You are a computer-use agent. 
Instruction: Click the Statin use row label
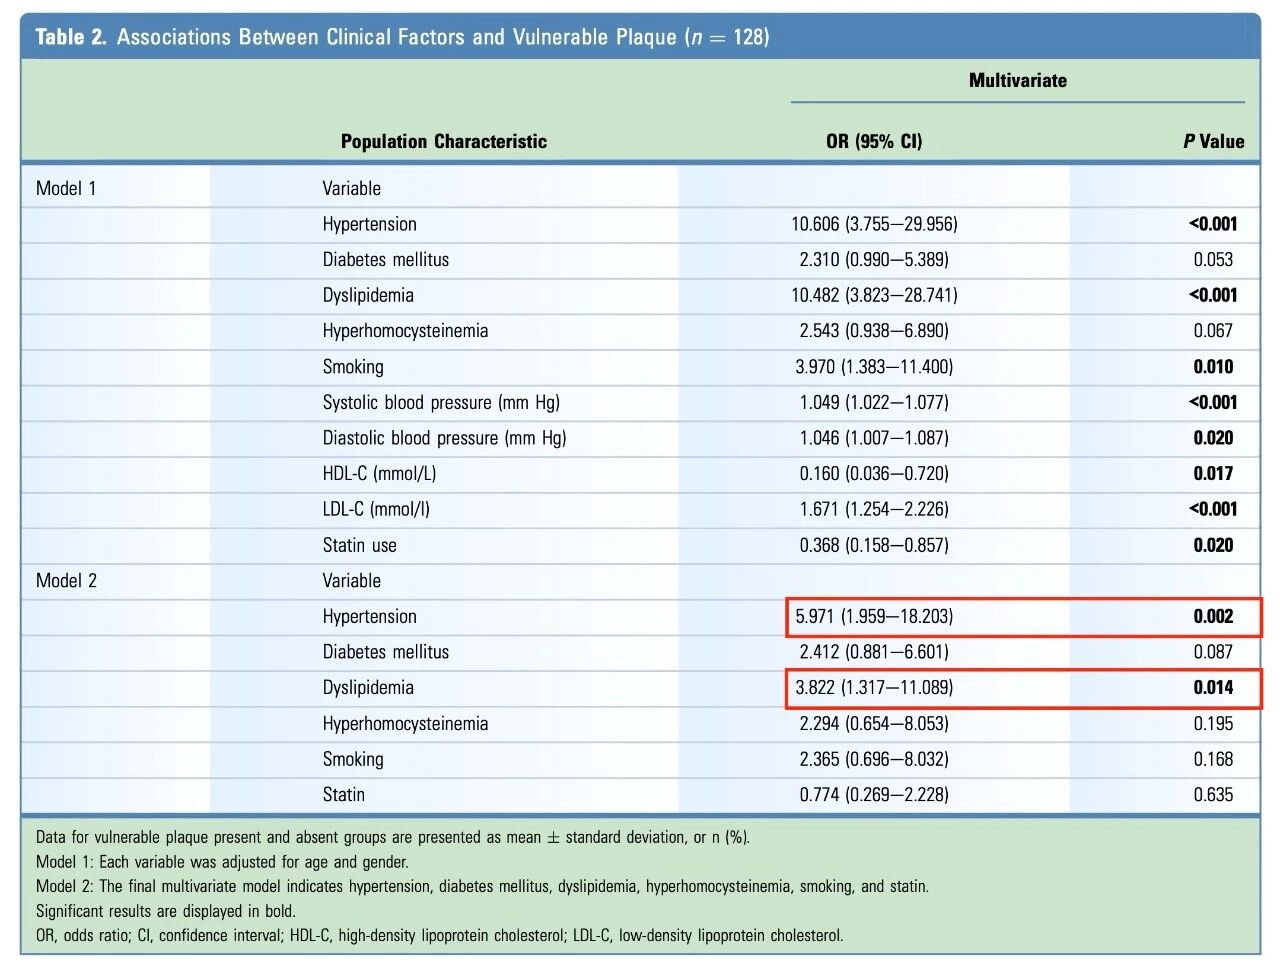359,545
